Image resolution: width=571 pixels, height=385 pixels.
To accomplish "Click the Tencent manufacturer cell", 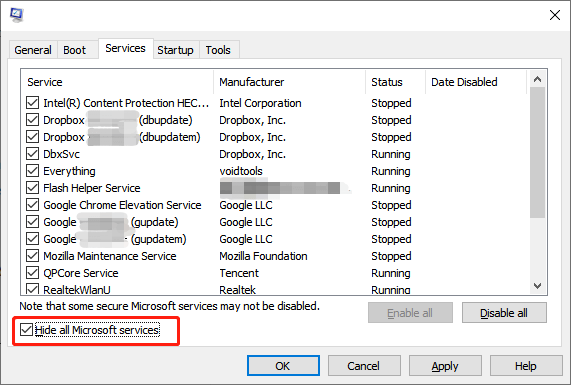I will [x=239, y=273].
